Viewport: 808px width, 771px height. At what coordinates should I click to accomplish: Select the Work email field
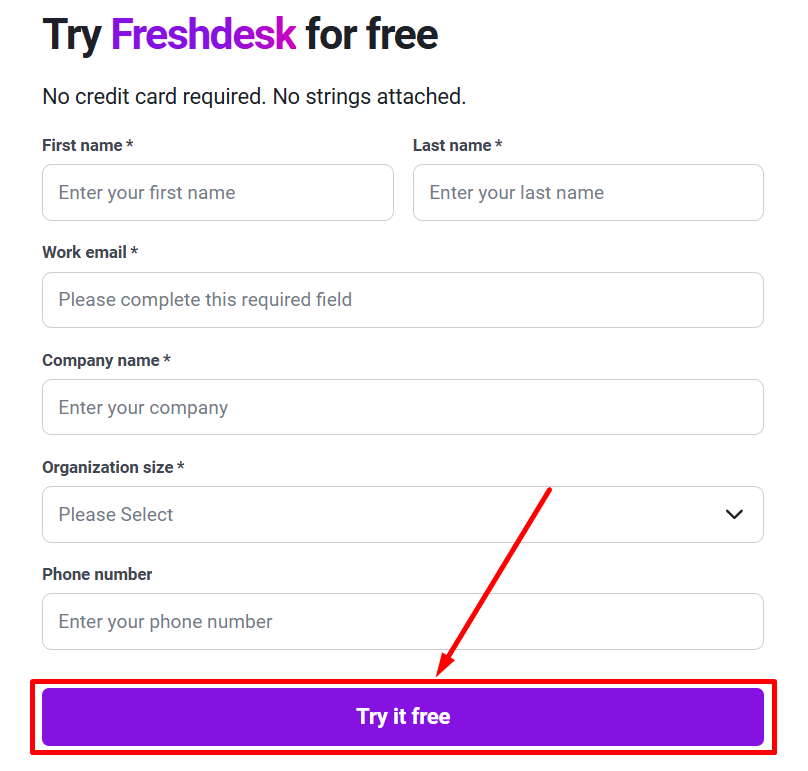click(402, 300)
